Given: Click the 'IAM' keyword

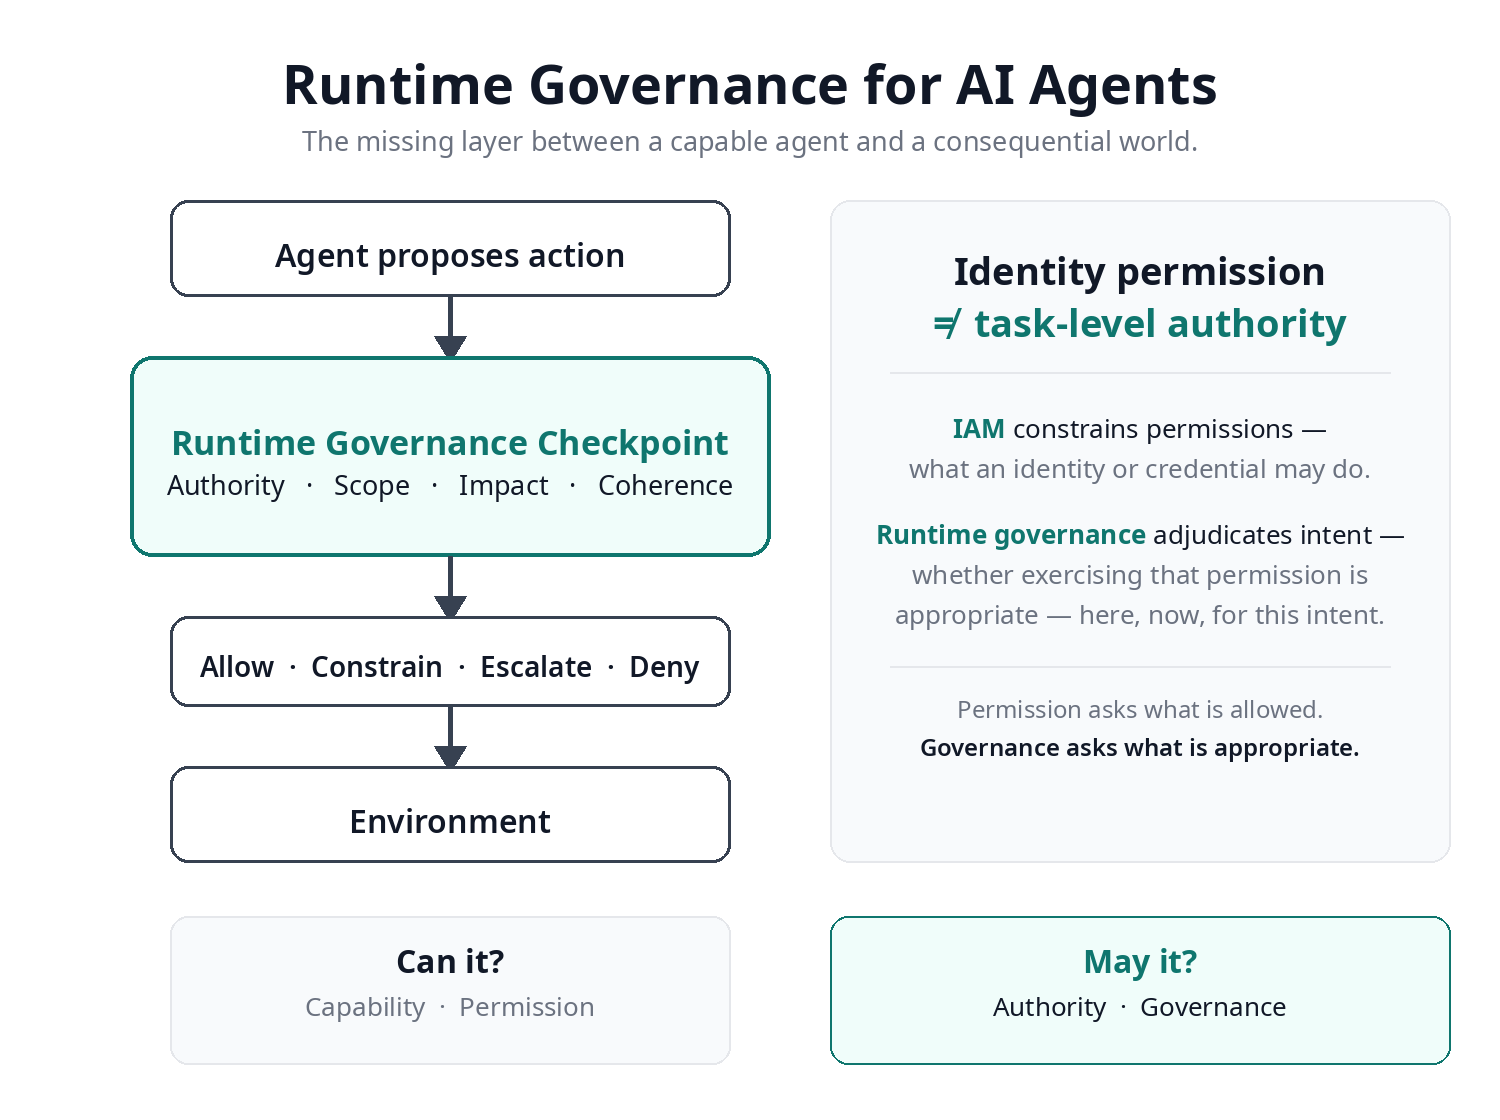Looking at the screenshot, I should 978,429.
